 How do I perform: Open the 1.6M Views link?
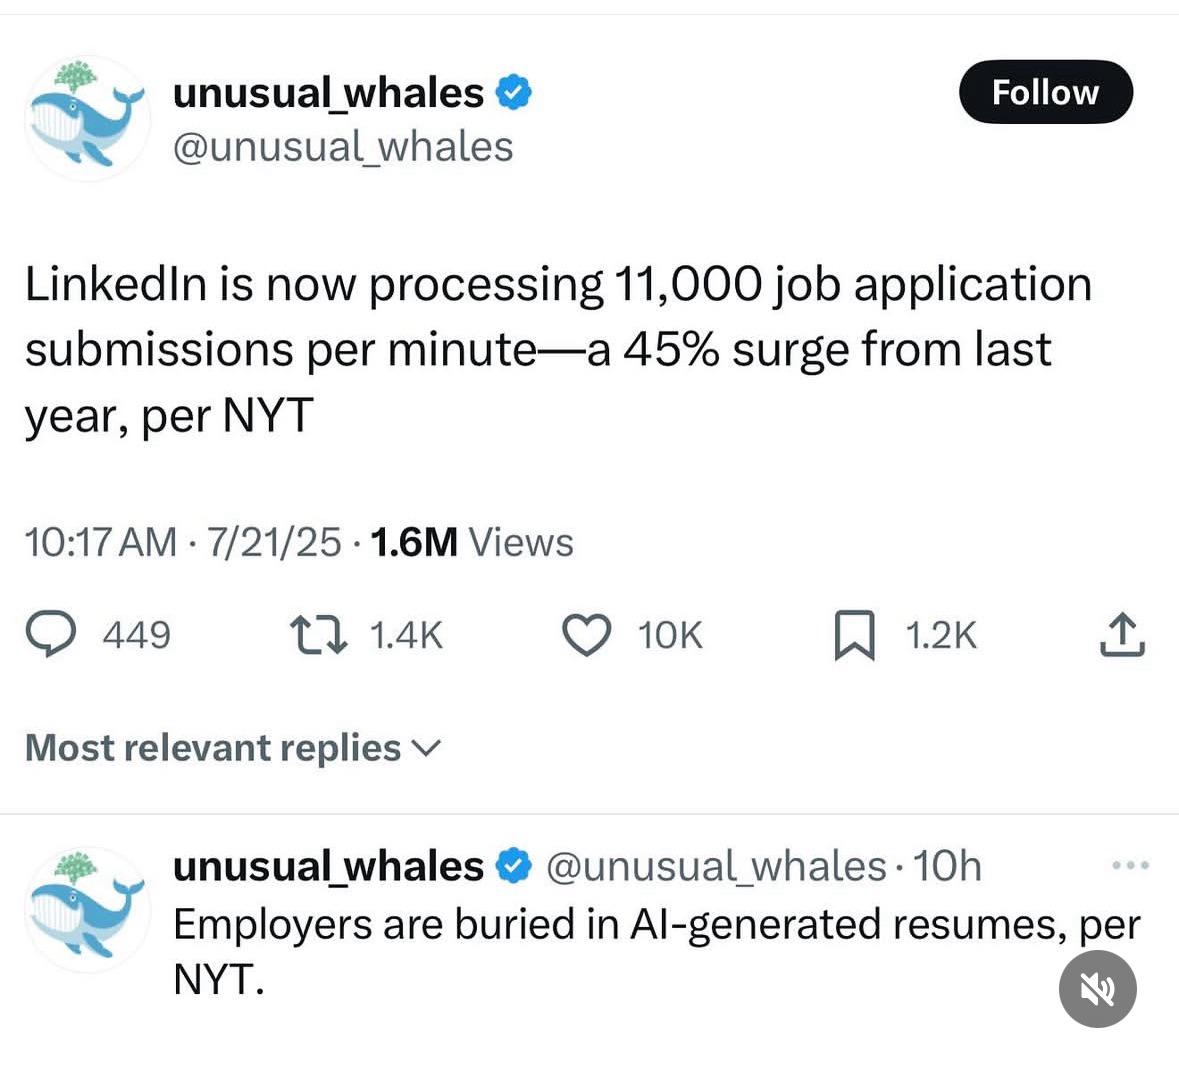[x=471, y=542]
